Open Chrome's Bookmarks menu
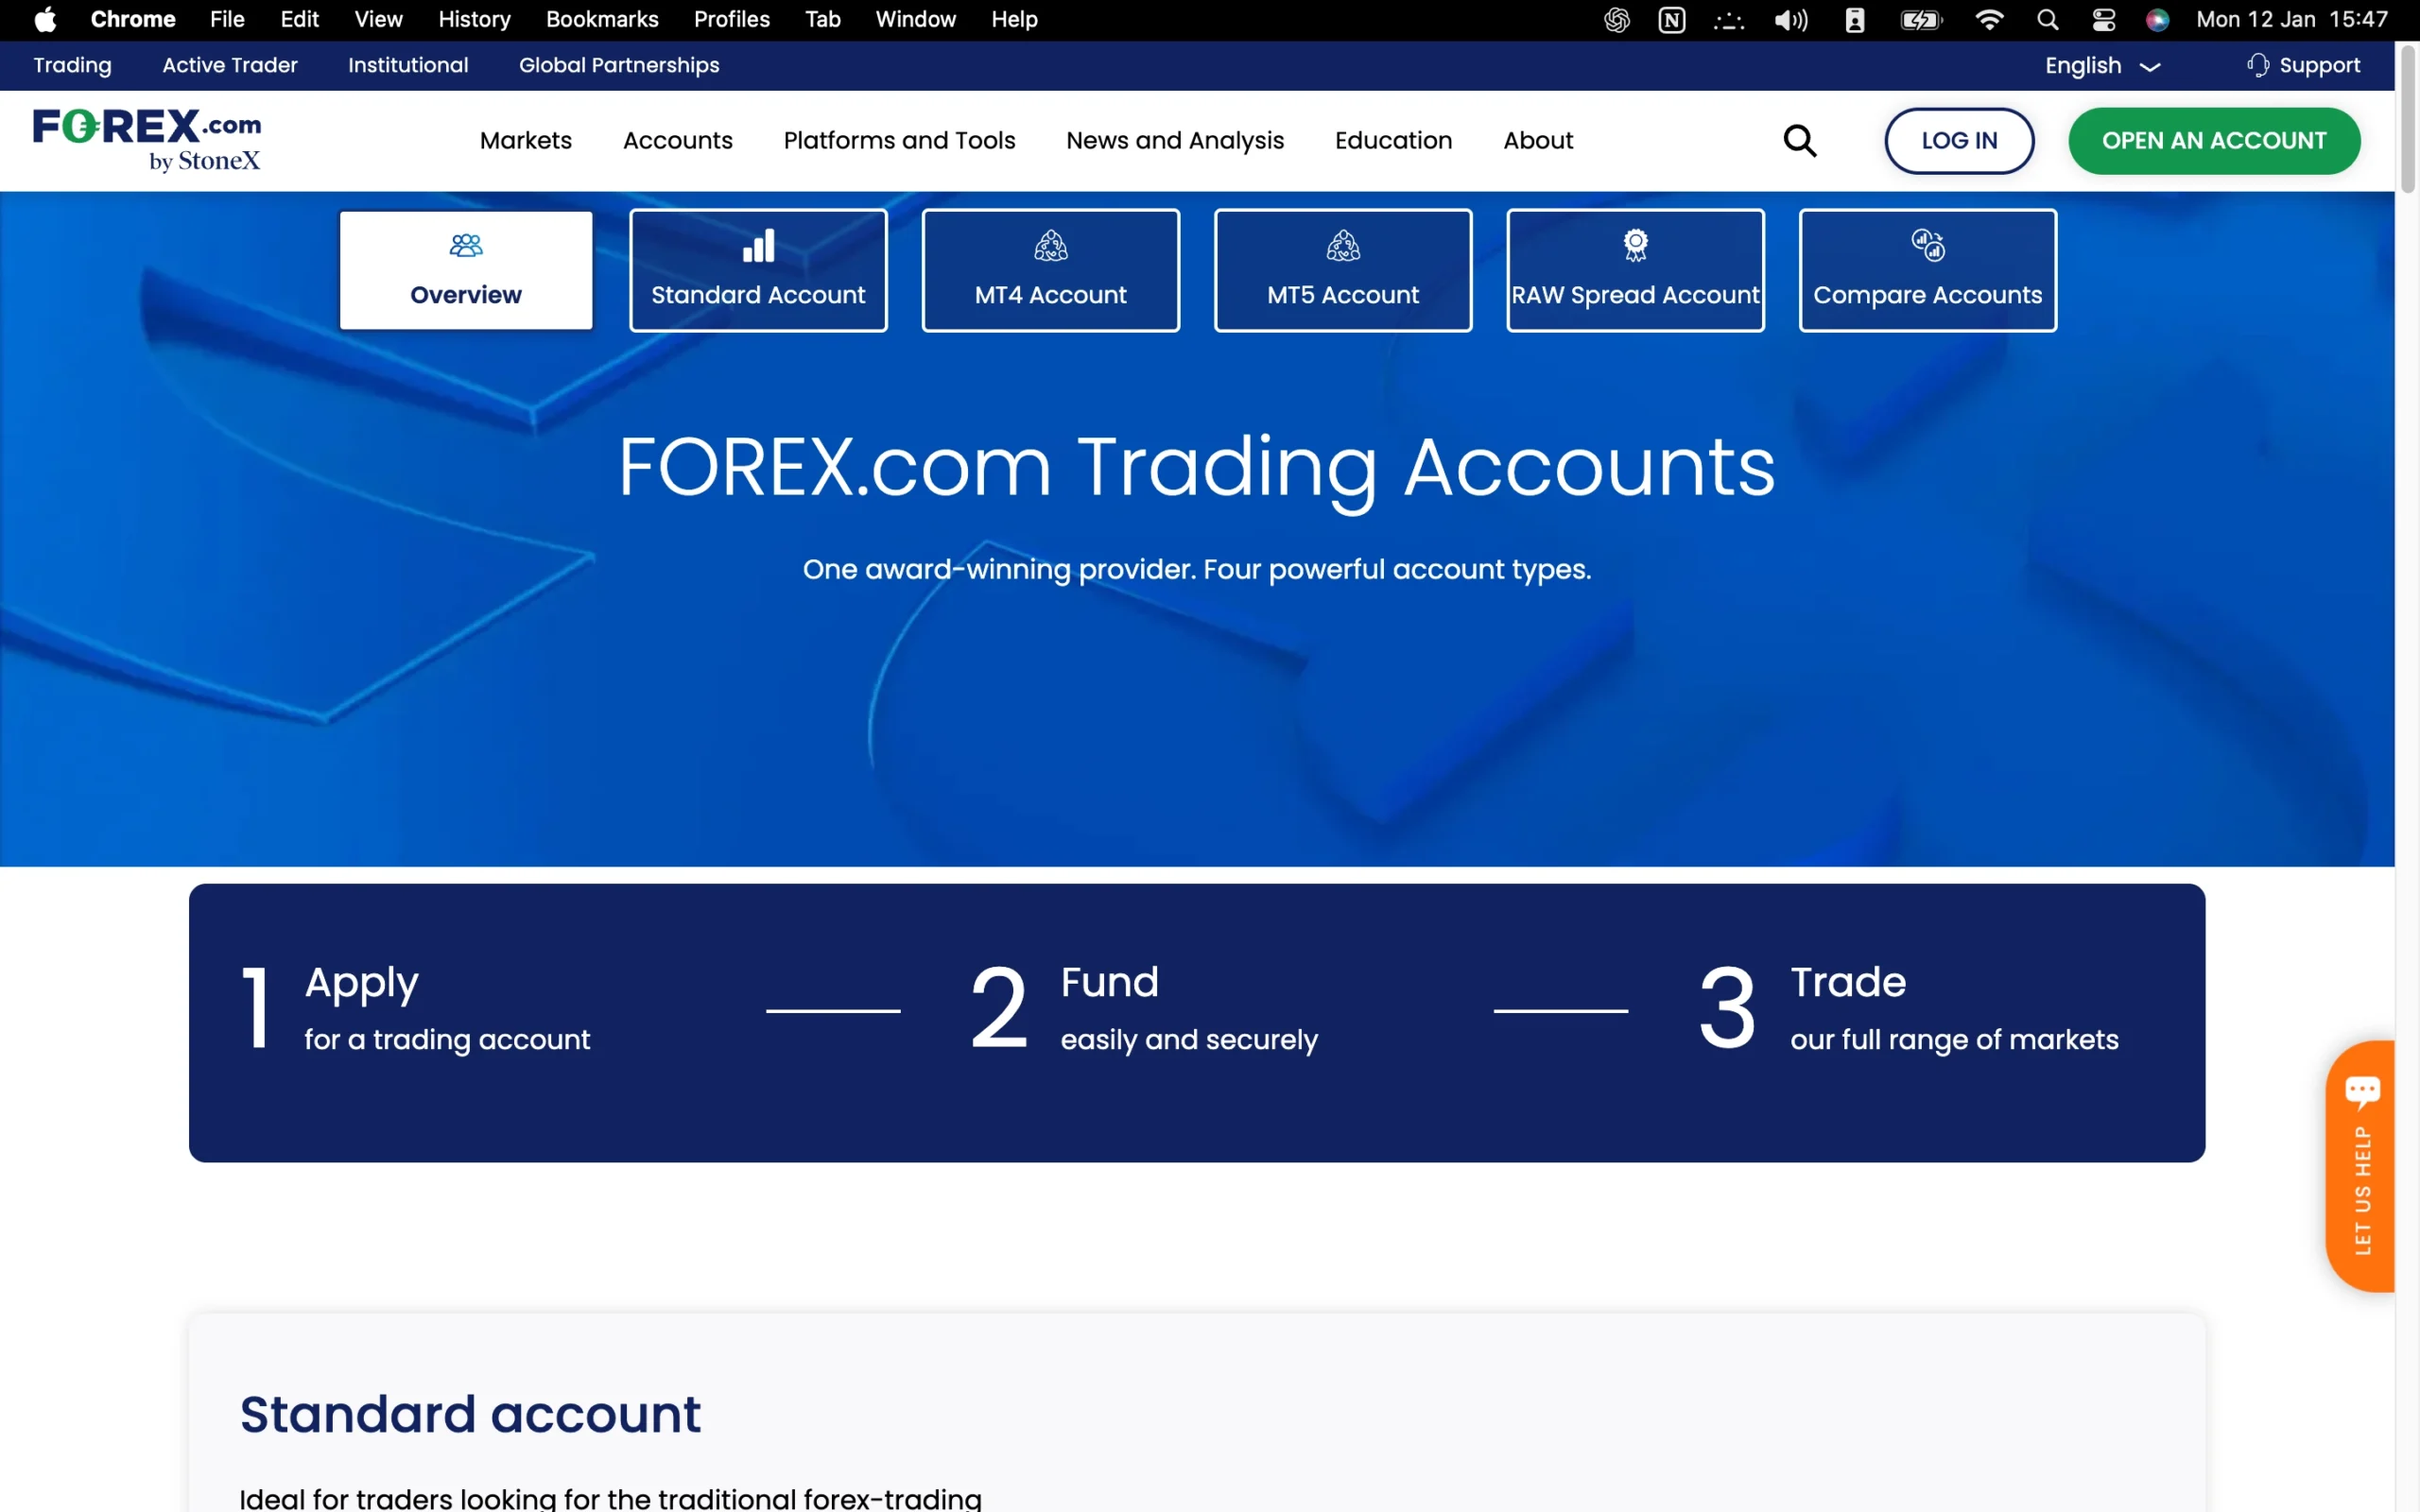2420x1512 pixels. click(x=601, y=19)
